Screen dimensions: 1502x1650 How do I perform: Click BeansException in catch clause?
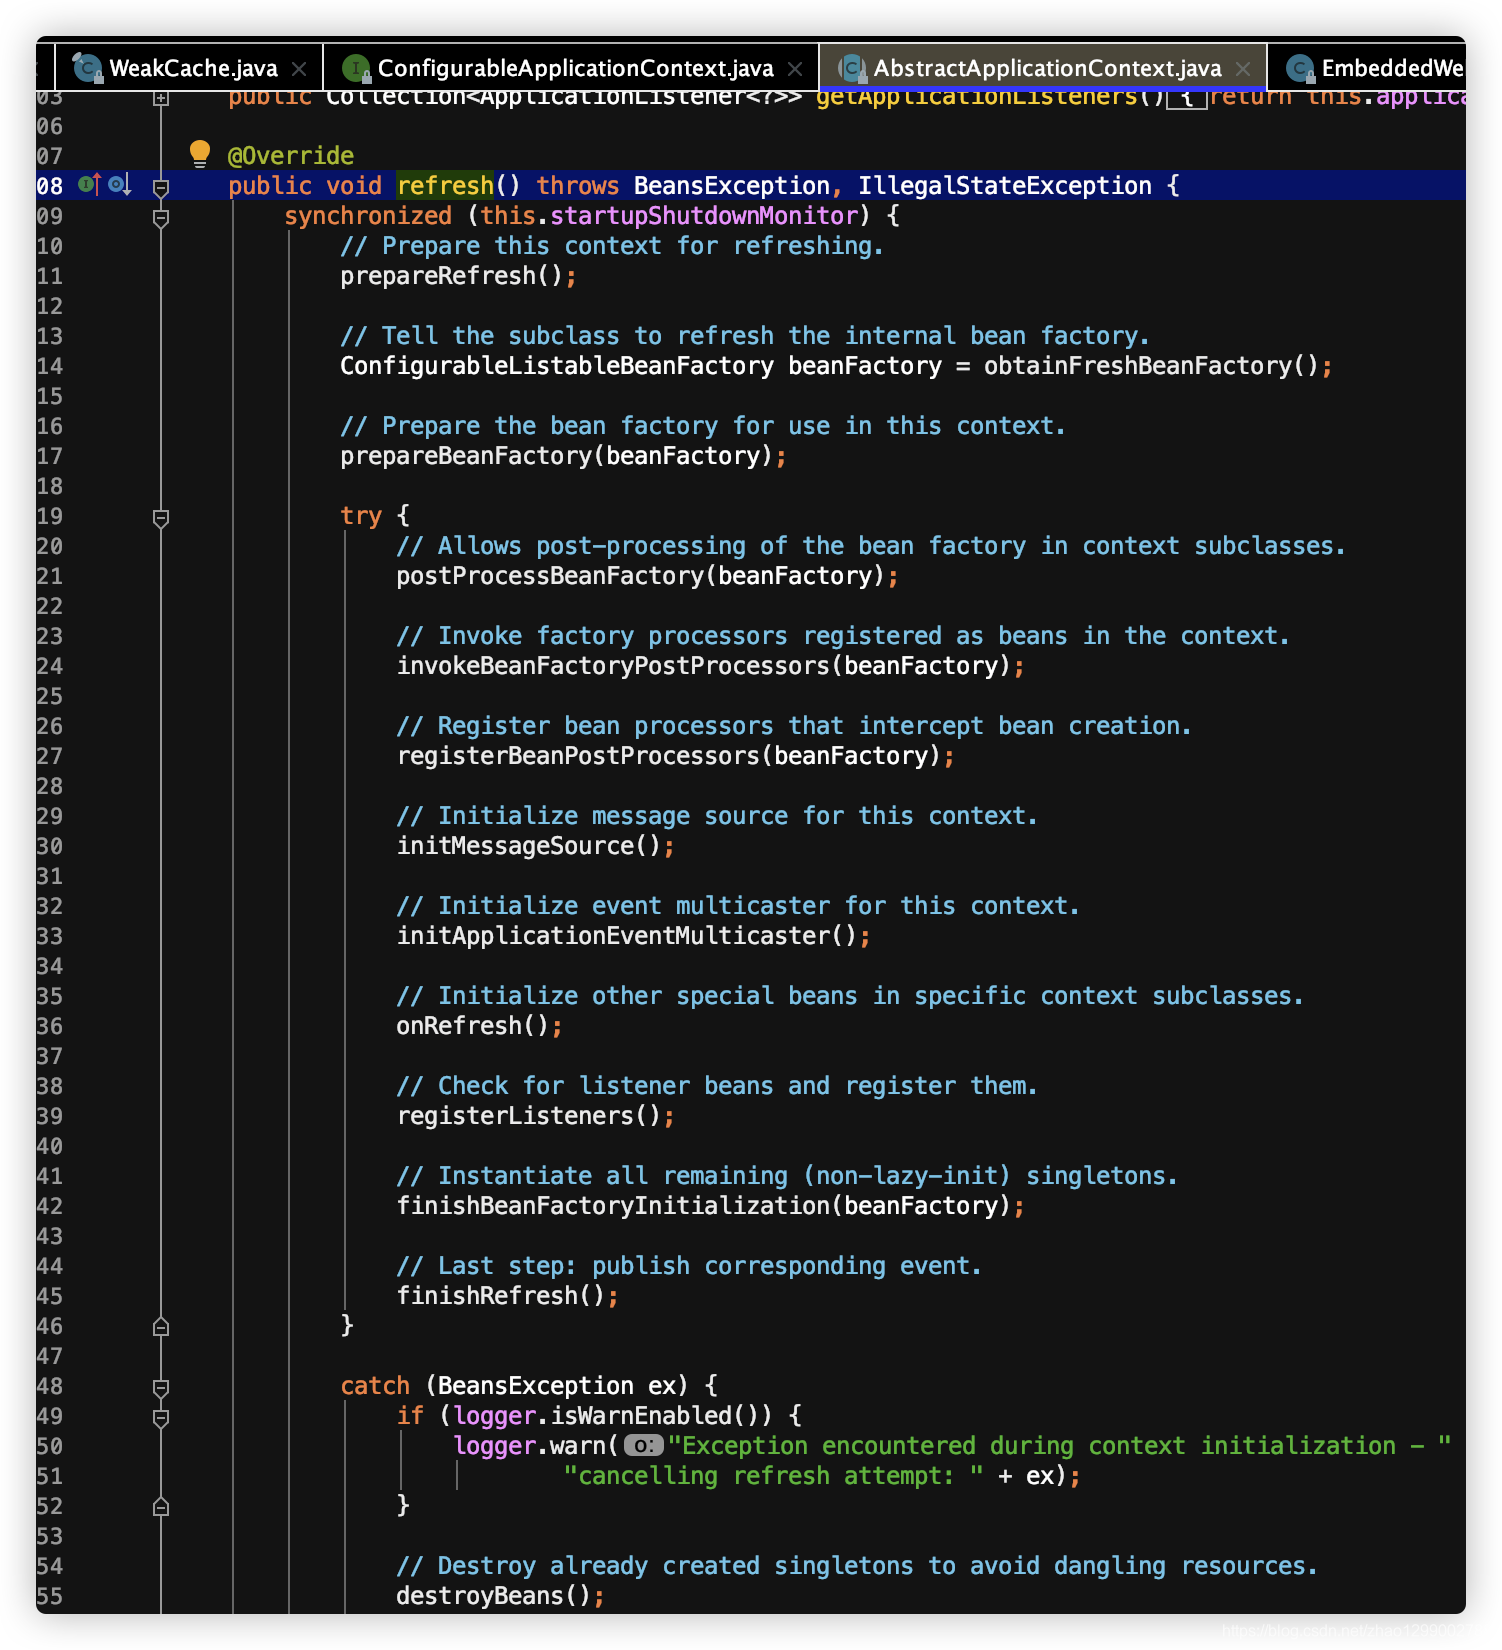point(536,1386)
